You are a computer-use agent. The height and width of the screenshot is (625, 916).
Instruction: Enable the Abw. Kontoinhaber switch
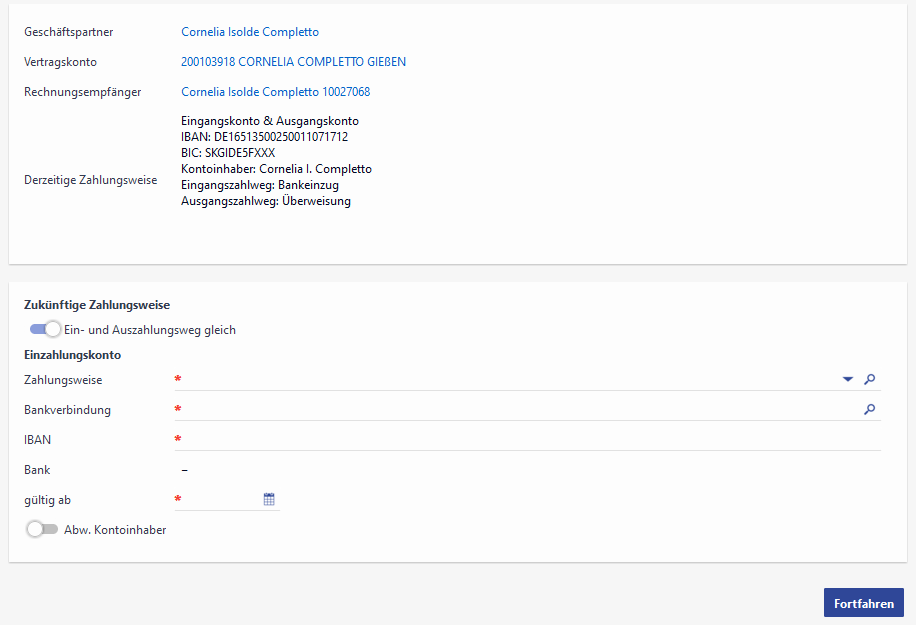click(42, 530)
